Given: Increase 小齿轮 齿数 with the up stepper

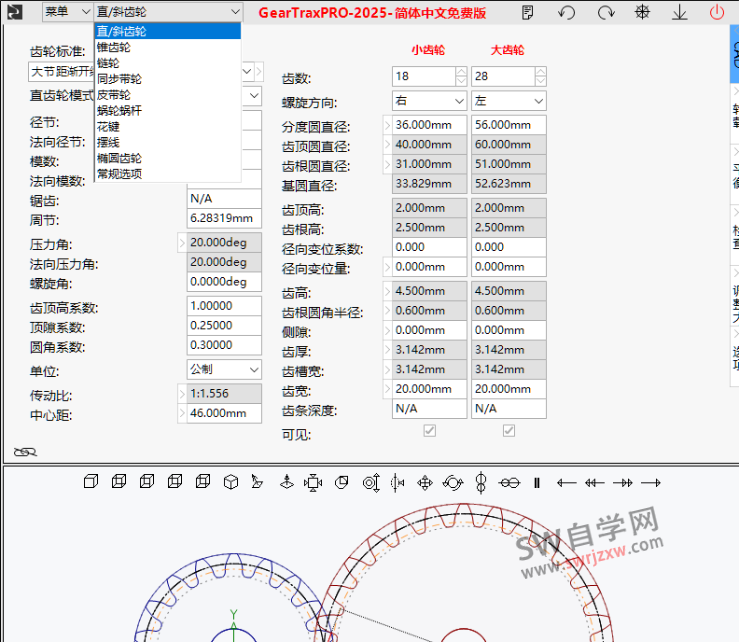Looking at the screenshot, I should coord(461,72).
